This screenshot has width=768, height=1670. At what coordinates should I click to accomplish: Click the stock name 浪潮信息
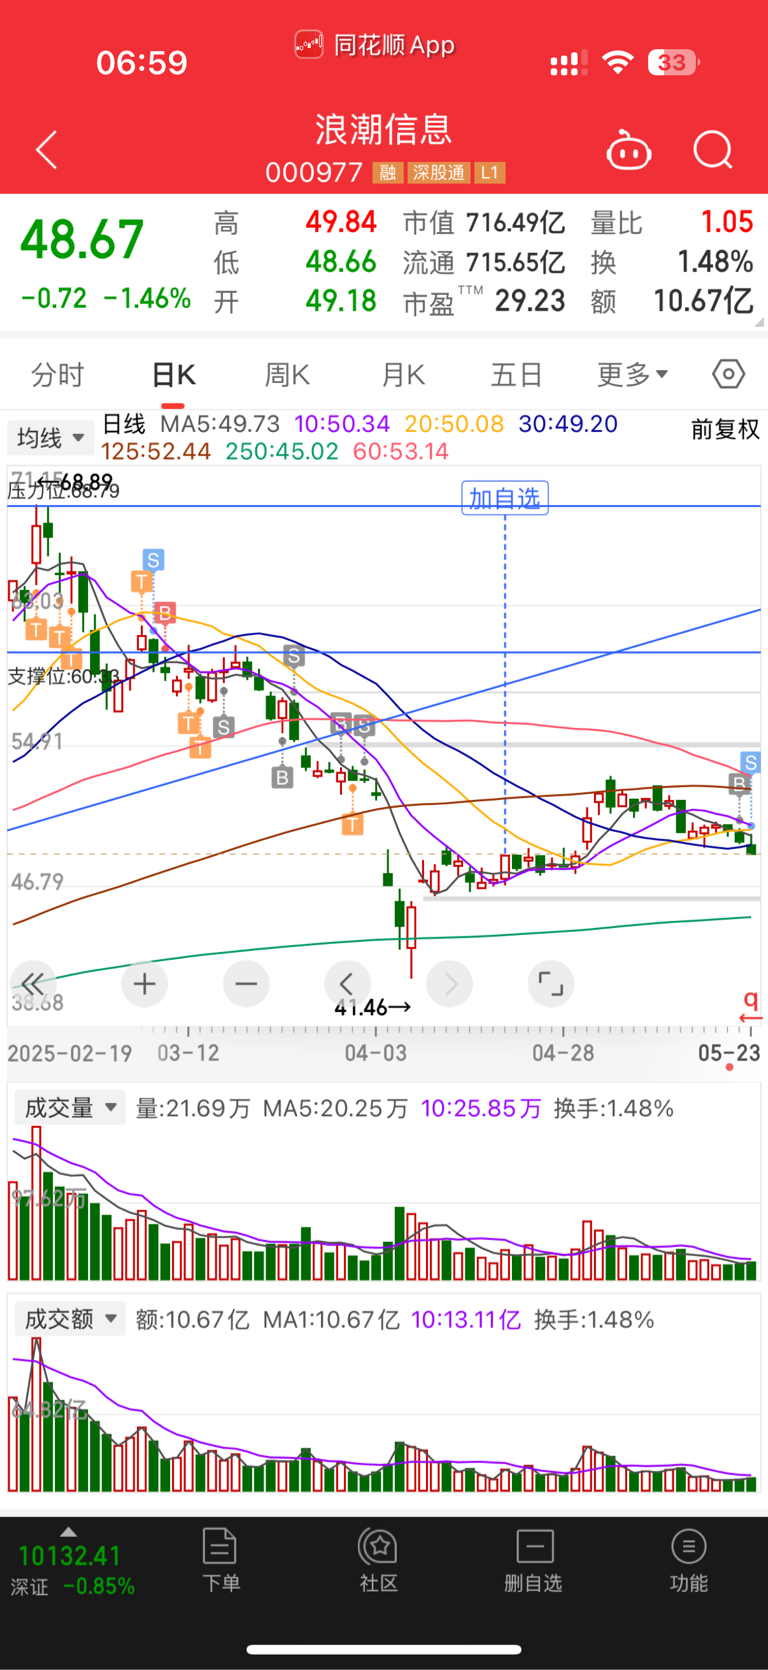coord(384,129)
